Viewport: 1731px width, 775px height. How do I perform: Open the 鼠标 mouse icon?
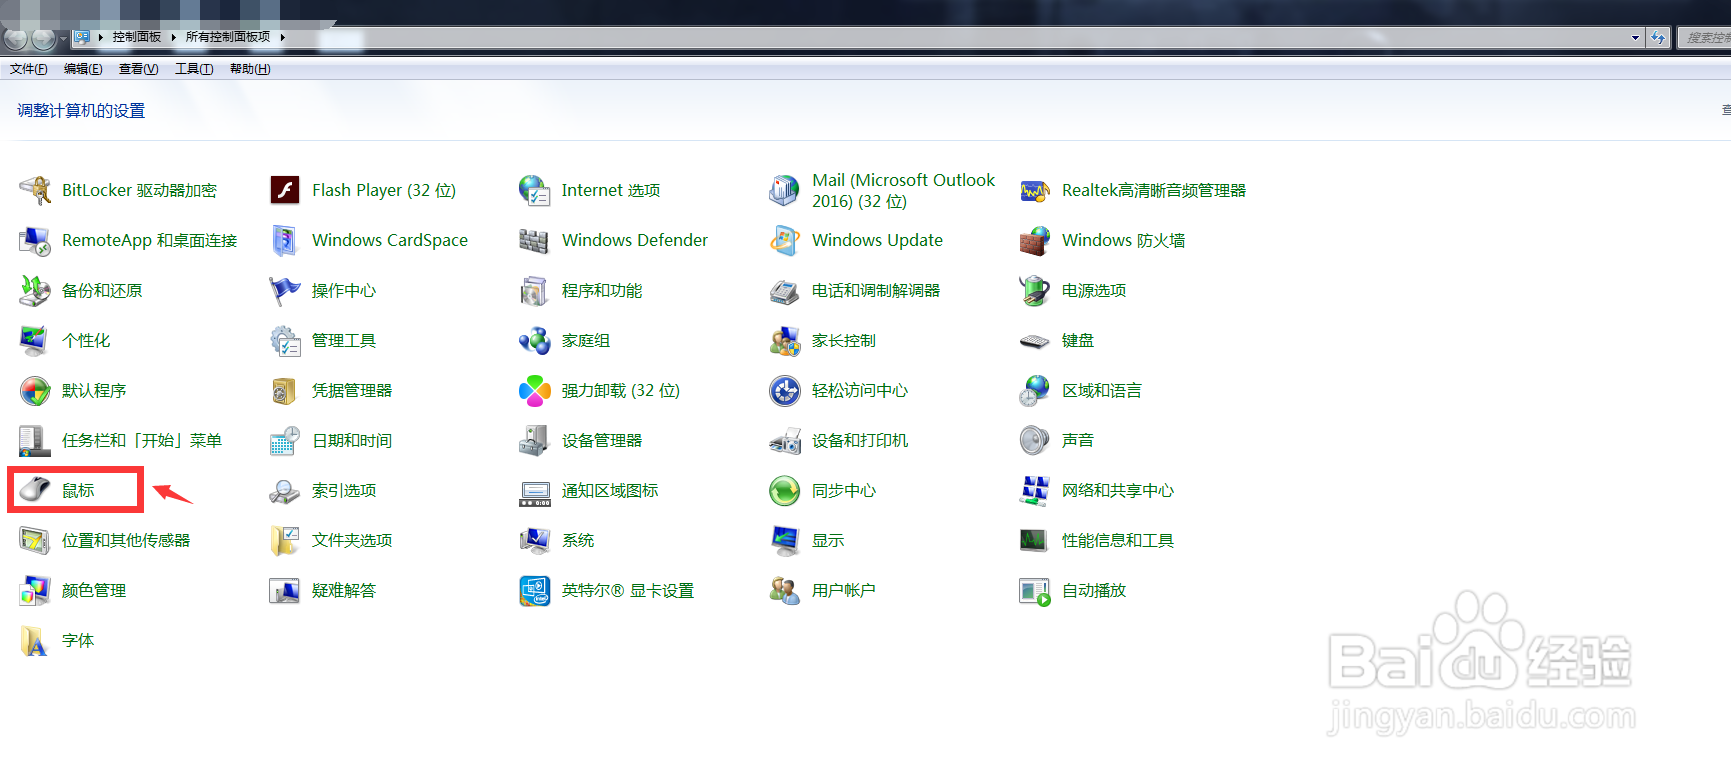tap(35, 490)
